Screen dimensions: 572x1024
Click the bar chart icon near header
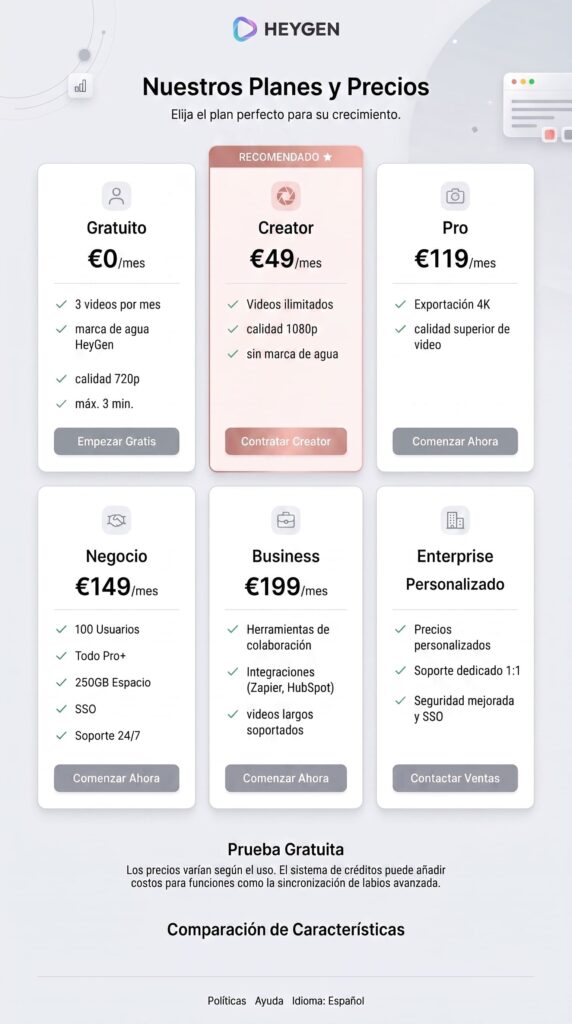(x=80, y=86)
